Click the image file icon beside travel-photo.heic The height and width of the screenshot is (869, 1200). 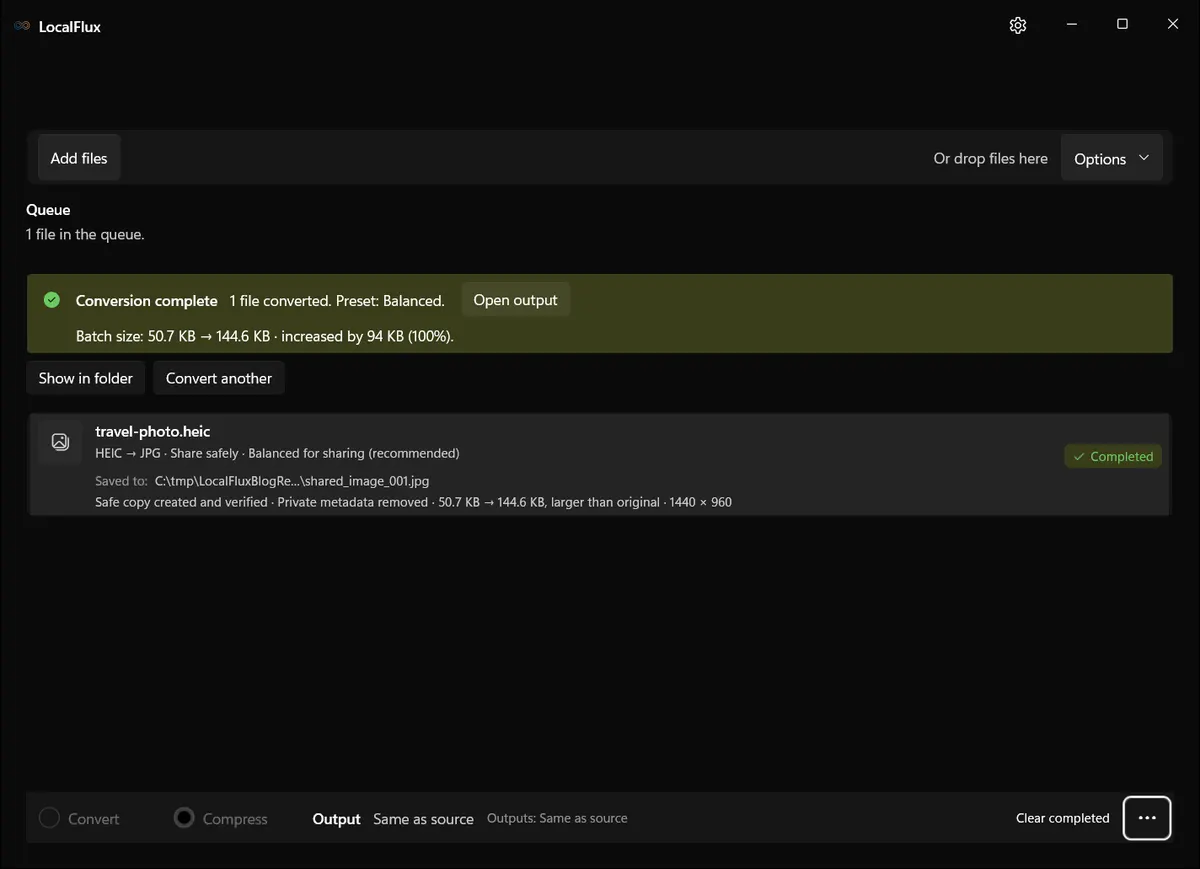[x=60, y=442]
